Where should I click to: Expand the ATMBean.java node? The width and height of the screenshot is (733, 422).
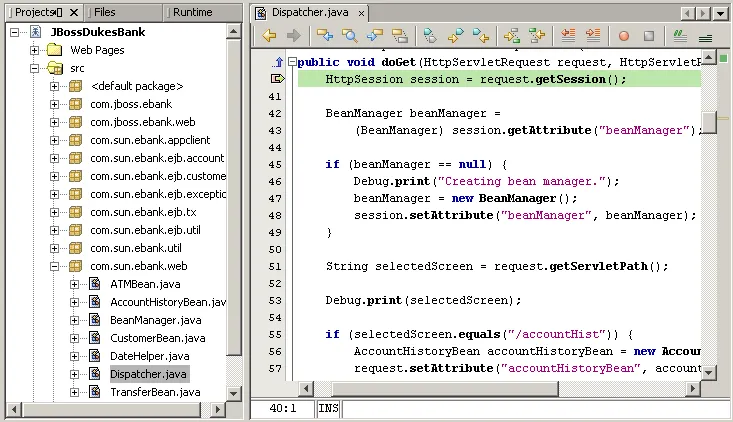click(74, 284)
